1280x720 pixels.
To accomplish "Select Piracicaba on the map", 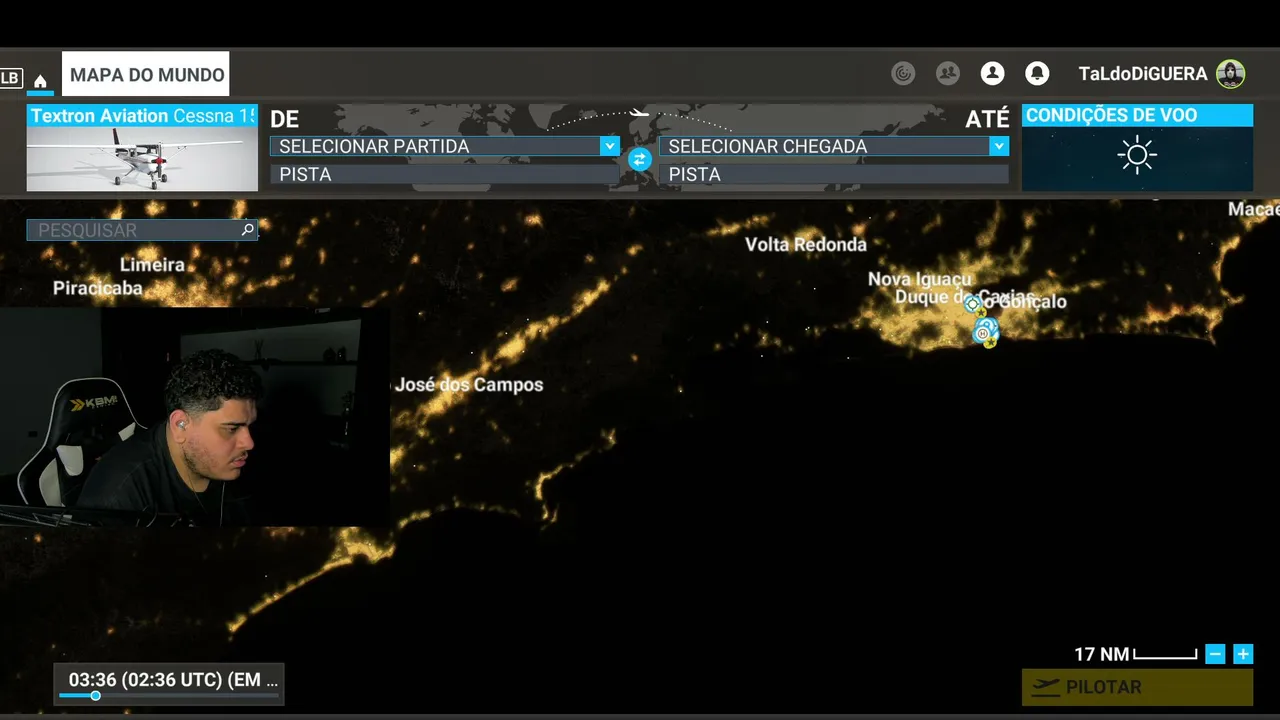I will point(98,288).
